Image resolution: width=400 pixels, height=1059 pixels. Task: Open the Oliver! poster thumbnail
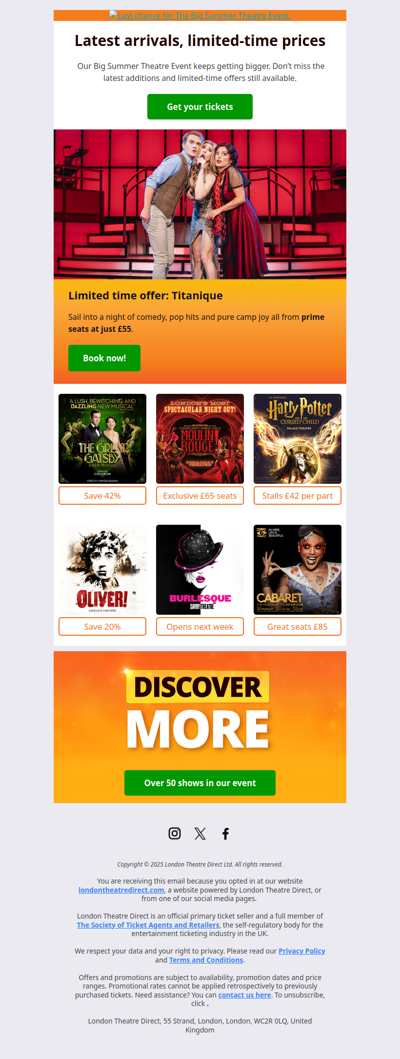click(x=102, y=569)
